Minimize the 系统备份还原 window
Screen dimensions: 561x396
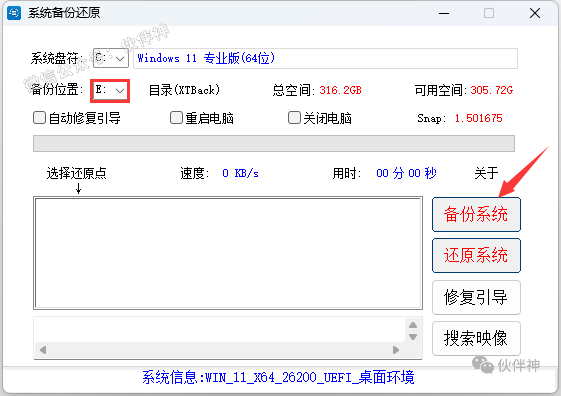tap(444, 13)
